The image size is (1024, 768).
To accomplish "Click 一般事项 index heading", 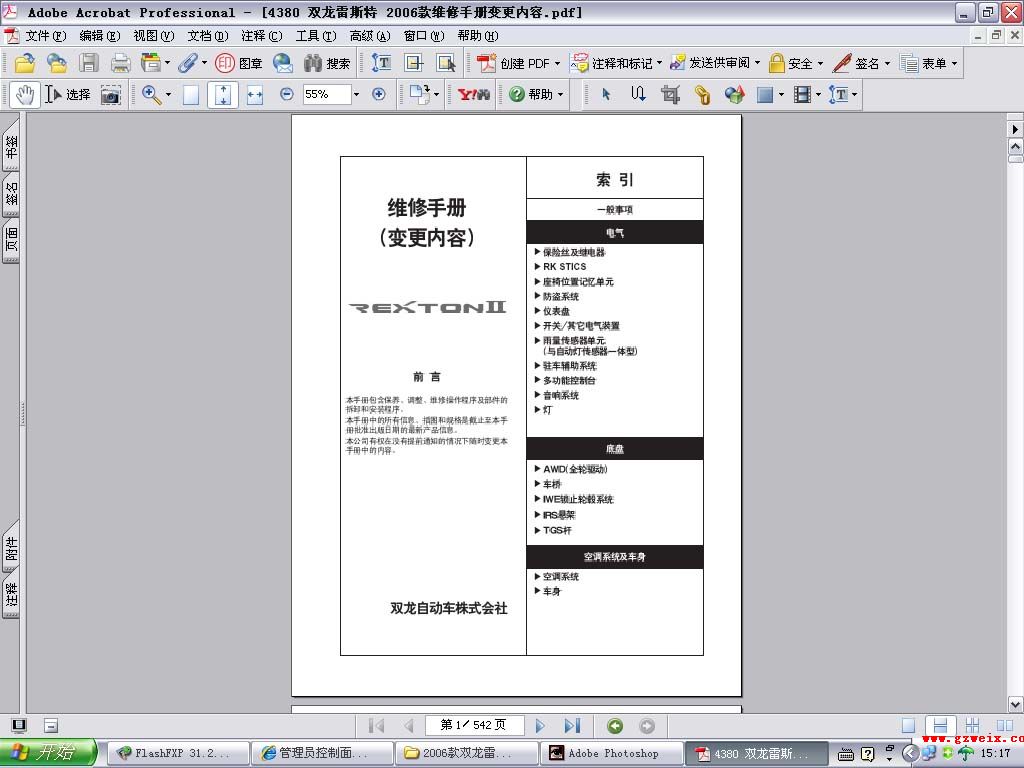I will 615,210.
